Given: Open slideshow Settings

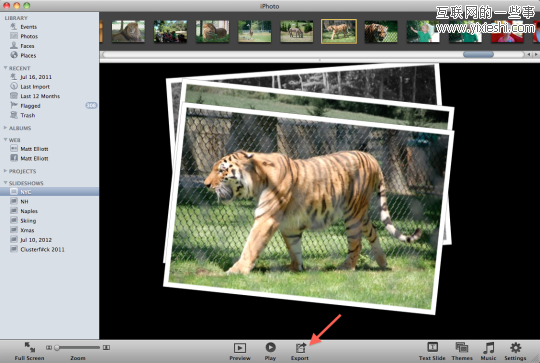Looking at the screenshot, I should [x=515, y=351].
